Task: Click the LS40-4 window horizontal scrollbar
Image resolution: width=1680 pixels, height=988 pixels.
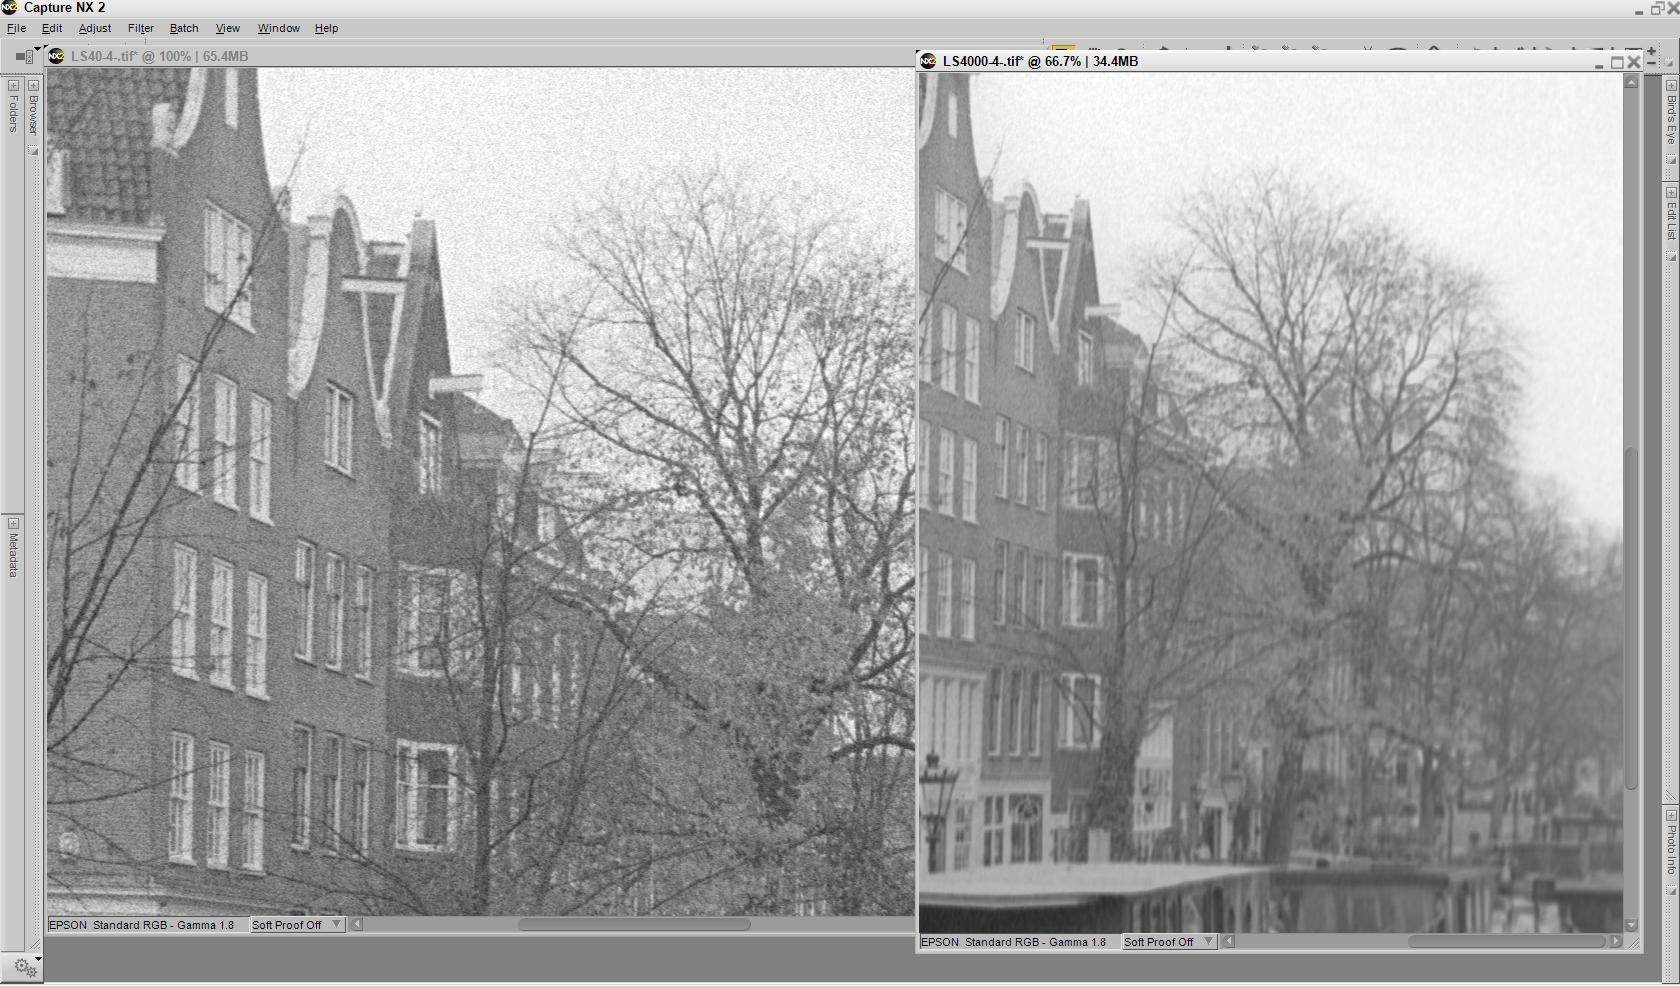Action: [634, 925]
